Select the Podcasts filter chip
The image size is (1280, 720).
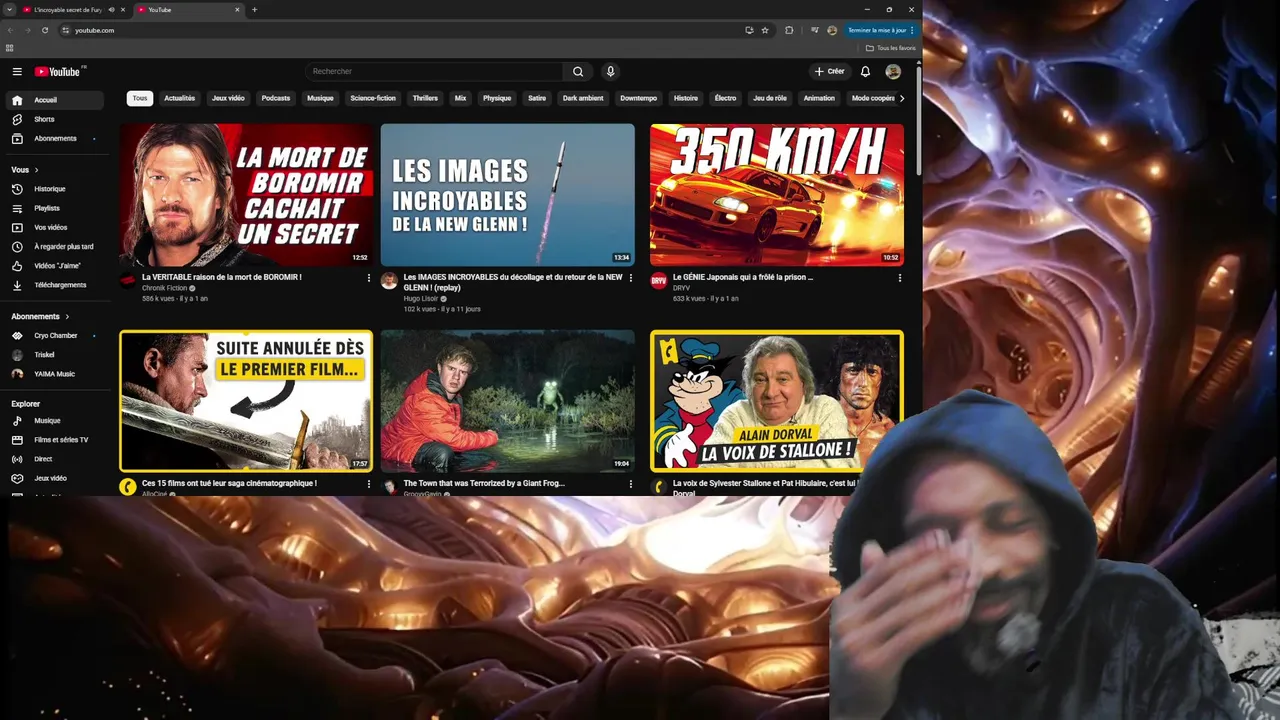pyautogui.click(x=276, y=98)
